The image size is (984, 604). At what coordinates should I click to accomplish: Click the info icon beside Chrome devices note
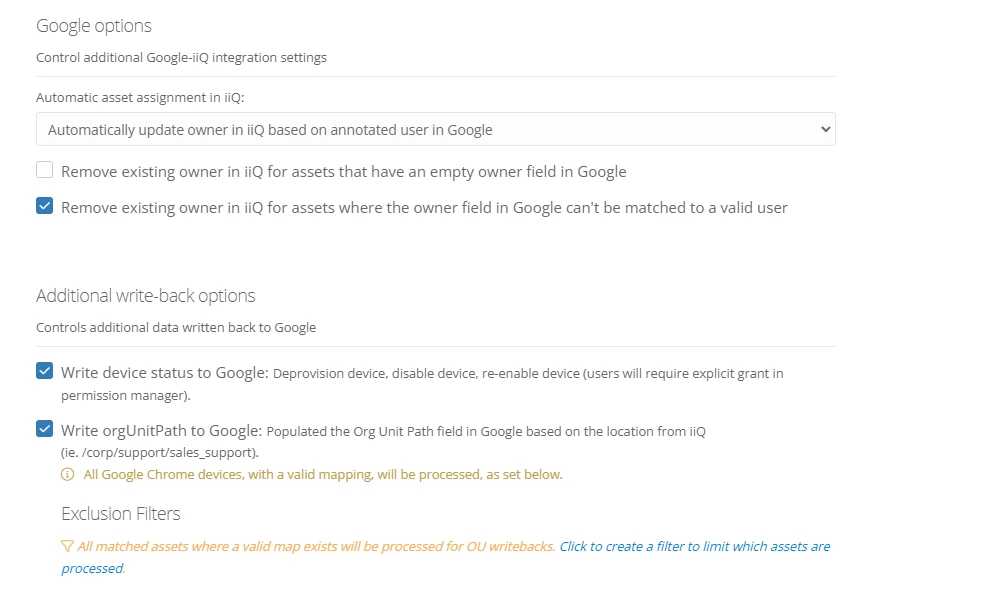68,474
